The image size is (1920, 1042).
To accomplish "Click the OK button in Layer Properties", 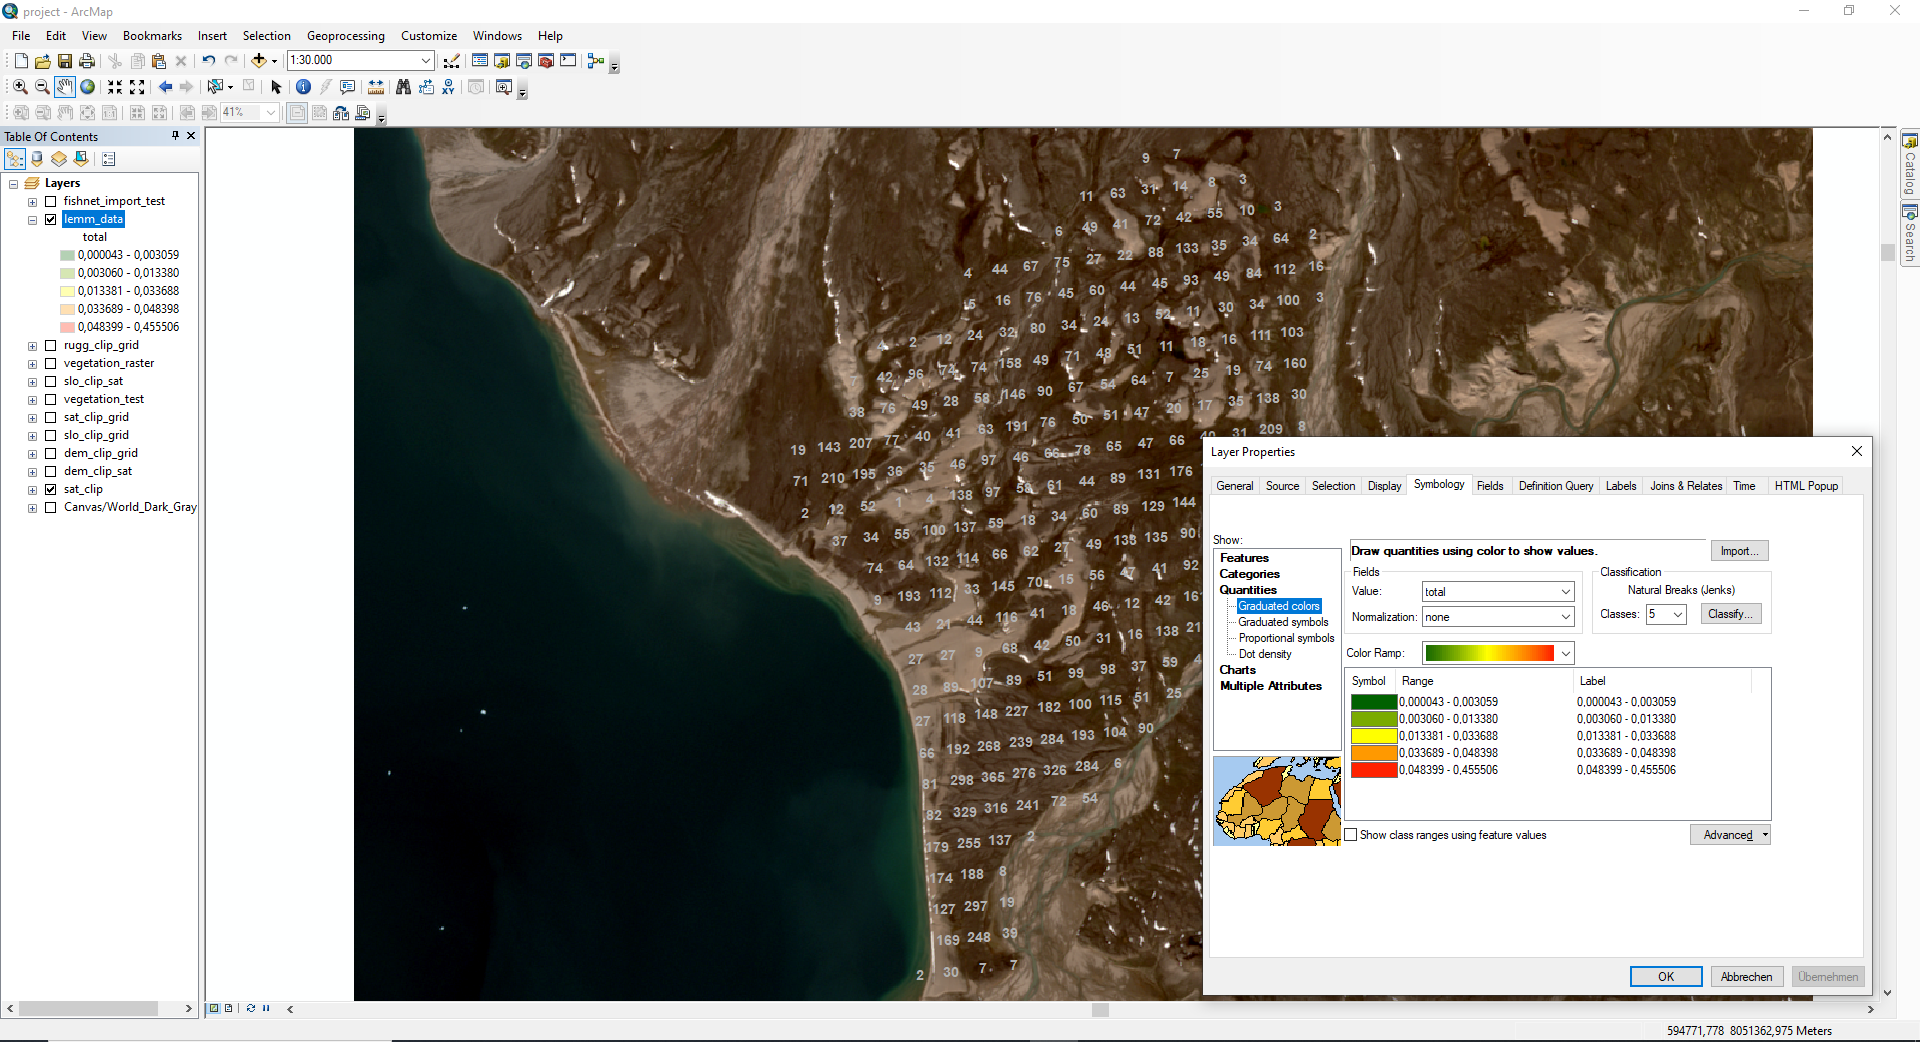I will [x=1666, y=977].
